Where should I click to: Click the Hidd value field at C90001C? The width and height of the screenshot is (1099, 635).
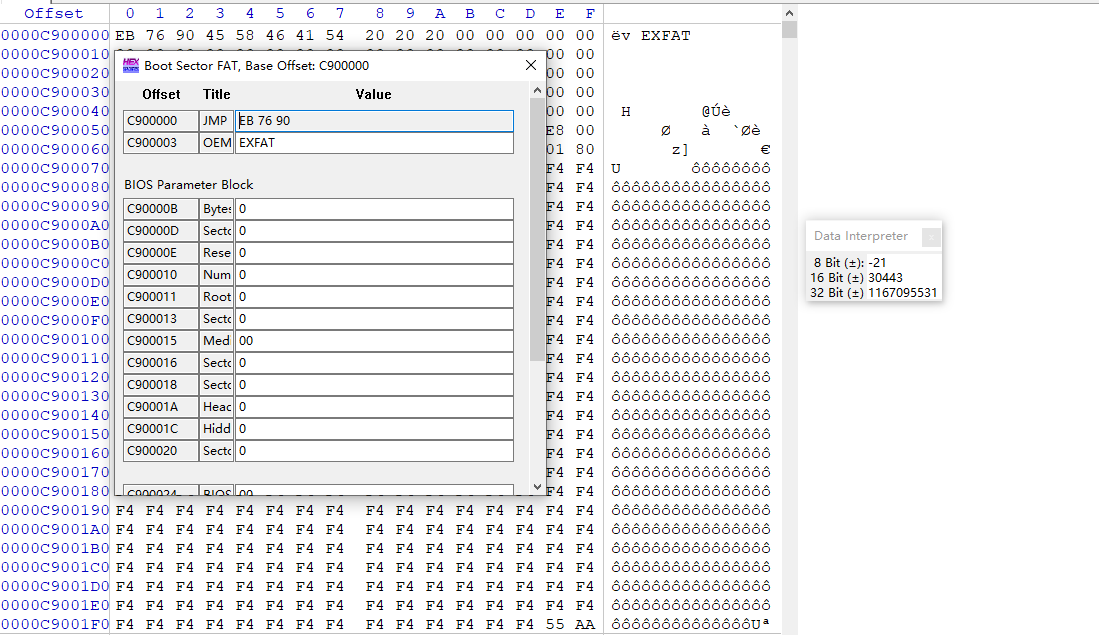(x=374, y=428)
